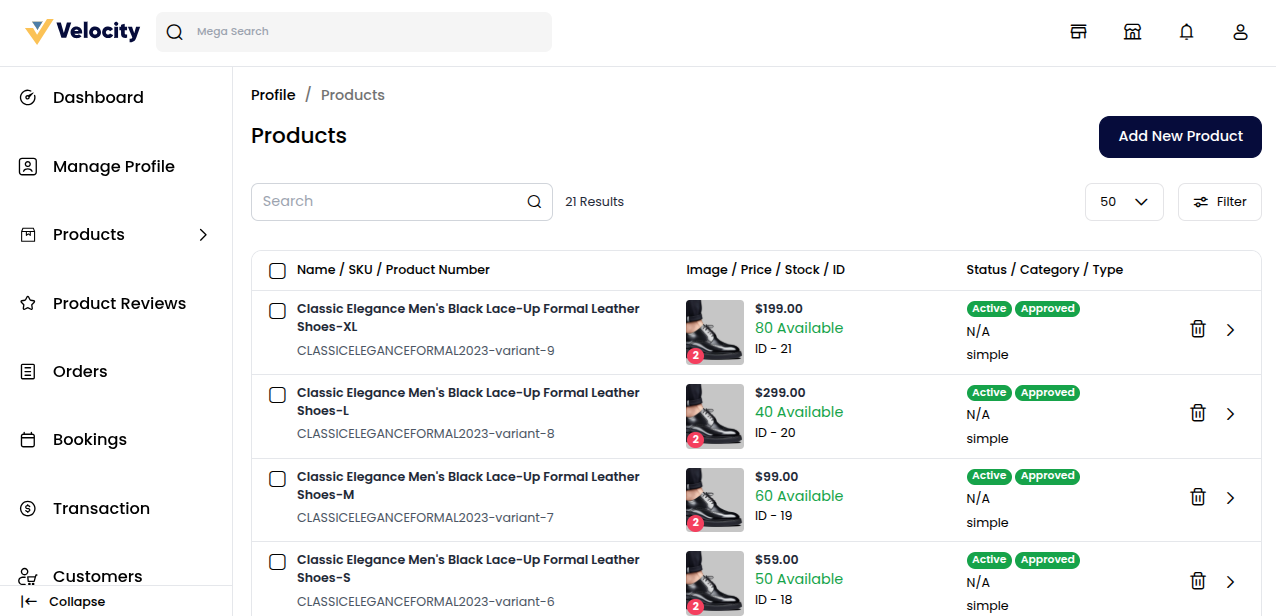The image size is (1276, 616).
Task: Click the Add New Product button
Action: [1180, 137]
